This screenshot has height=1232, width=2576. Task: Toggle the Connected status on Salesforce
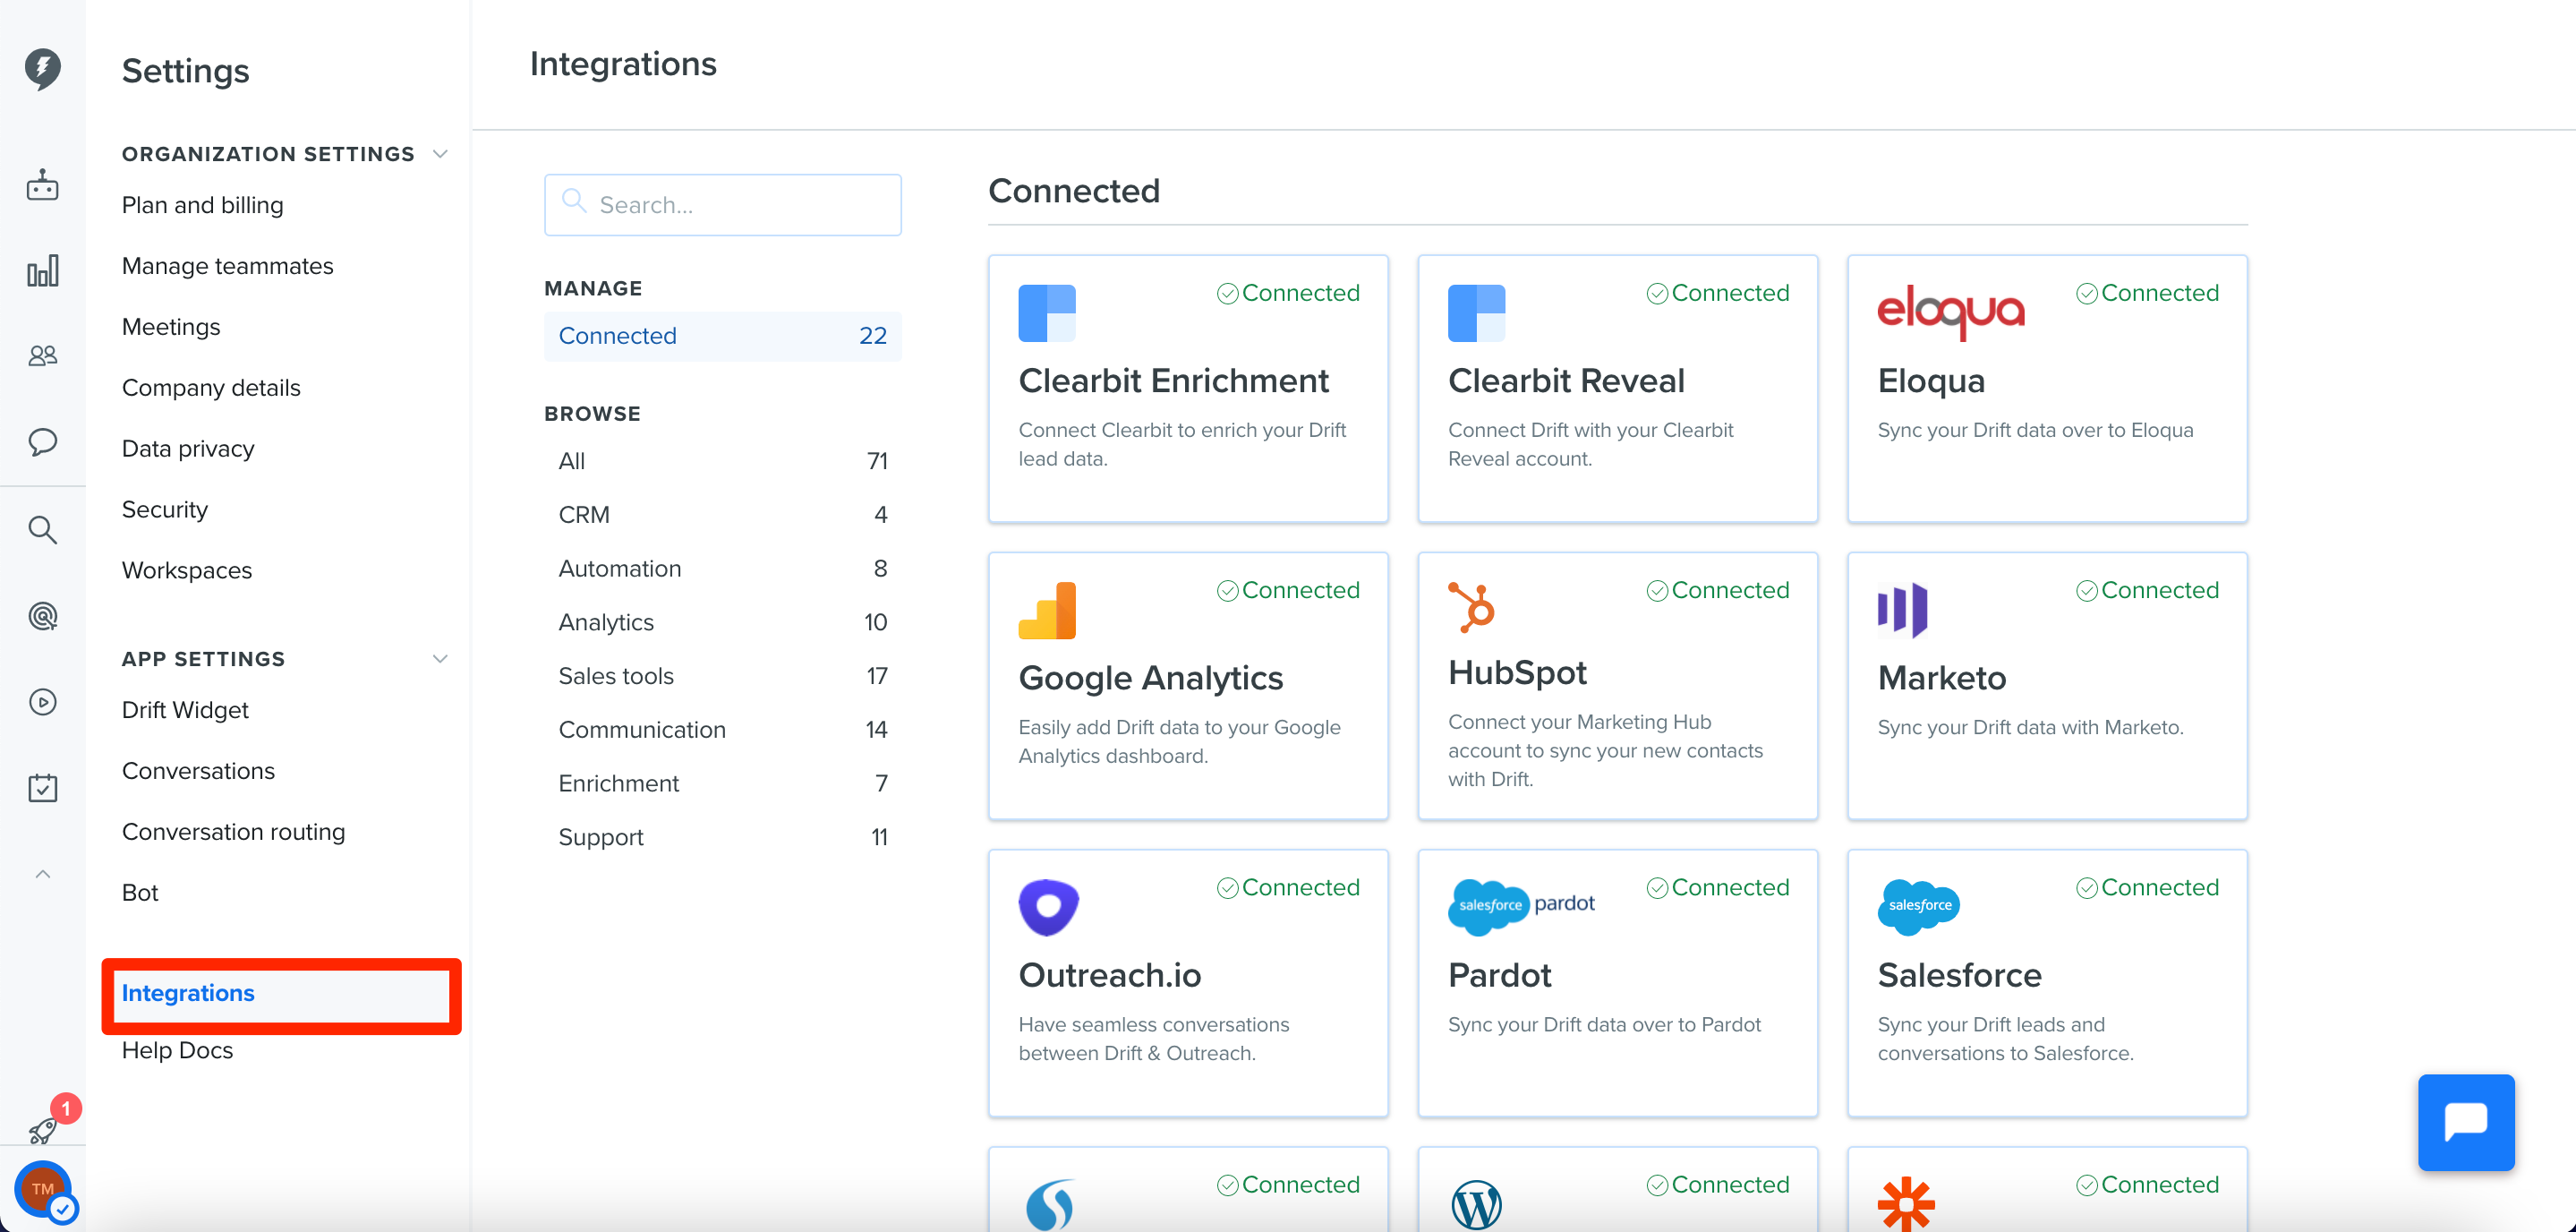2146,887
